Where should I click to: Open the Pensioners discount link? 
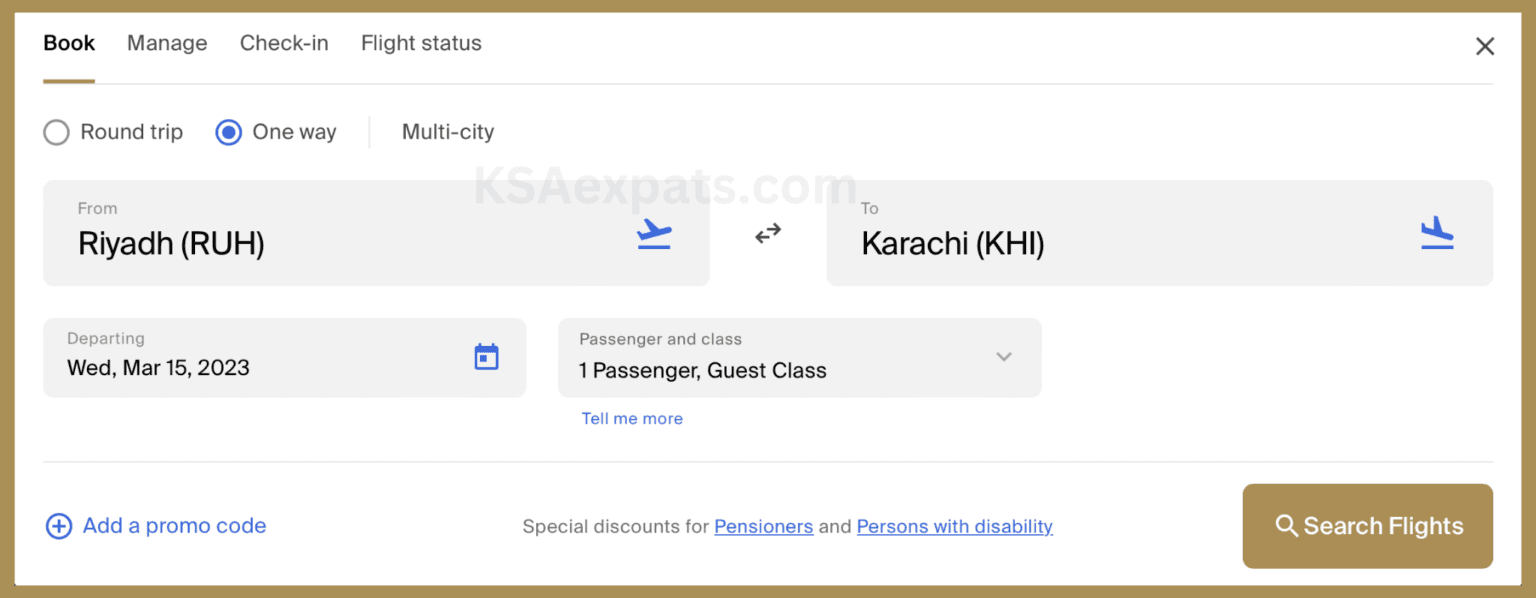pyautogui.click(x=763, y=527)
